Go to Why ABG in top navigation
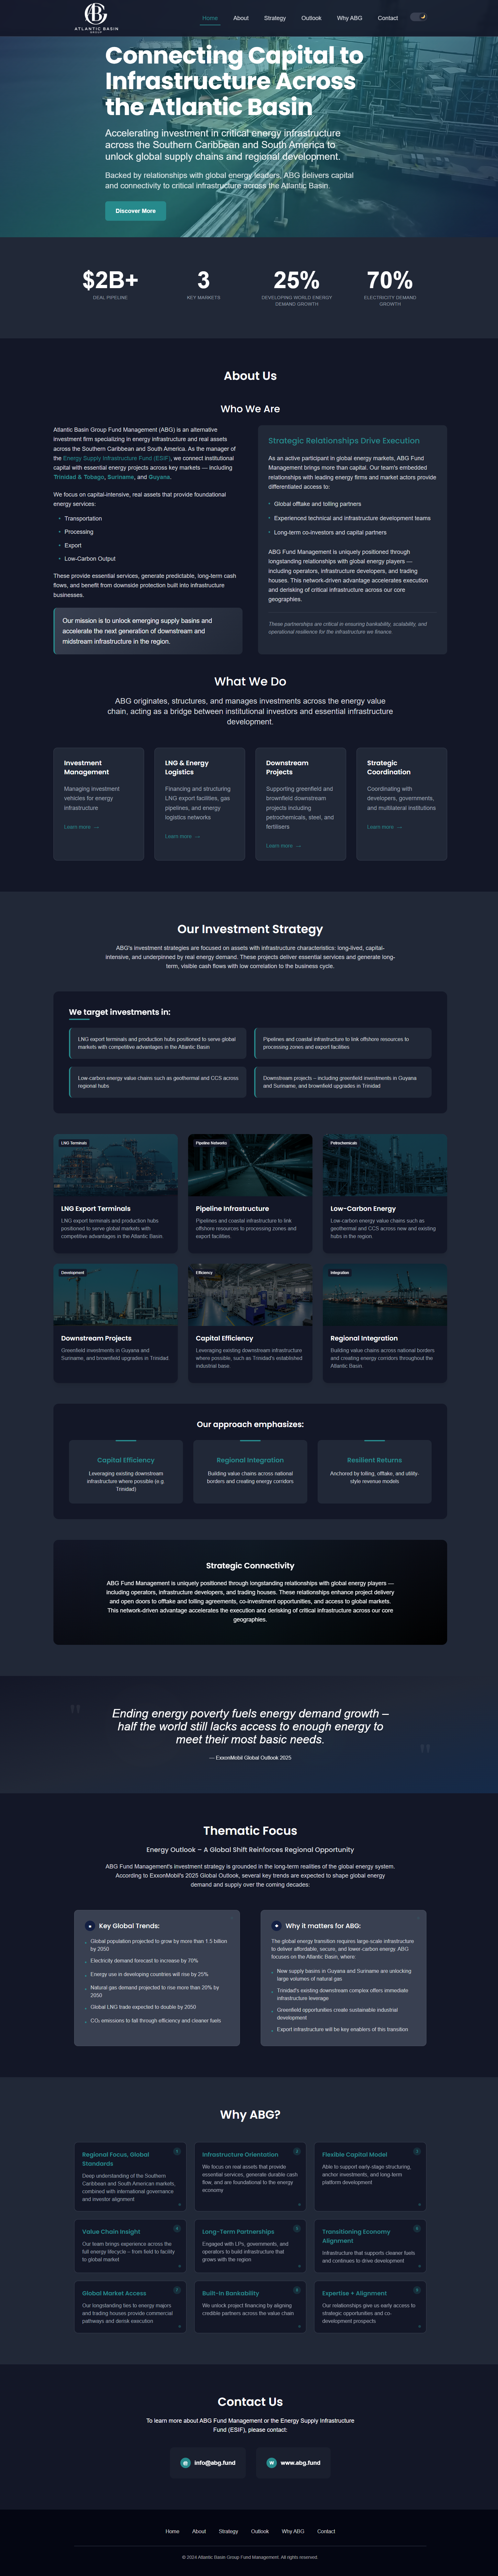 [x=349, y=18]
